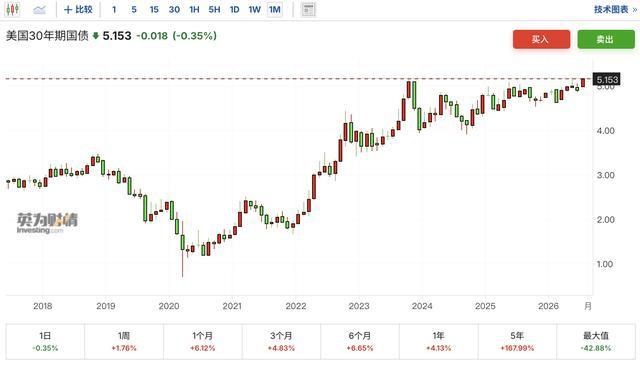Click the news panel icon in the toolbar

[308, 9]
